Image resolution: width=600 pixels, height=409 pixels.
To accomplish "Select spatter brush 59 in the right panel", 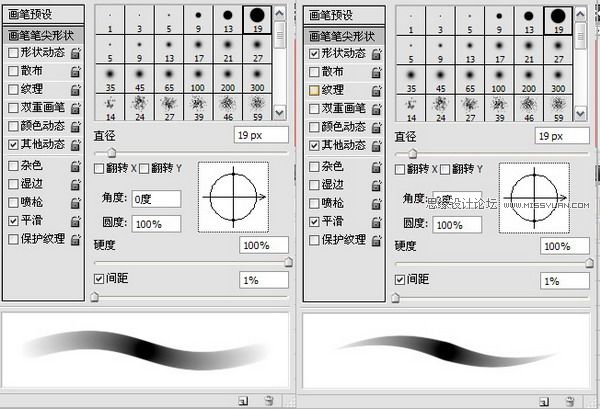I will (558, 108).
